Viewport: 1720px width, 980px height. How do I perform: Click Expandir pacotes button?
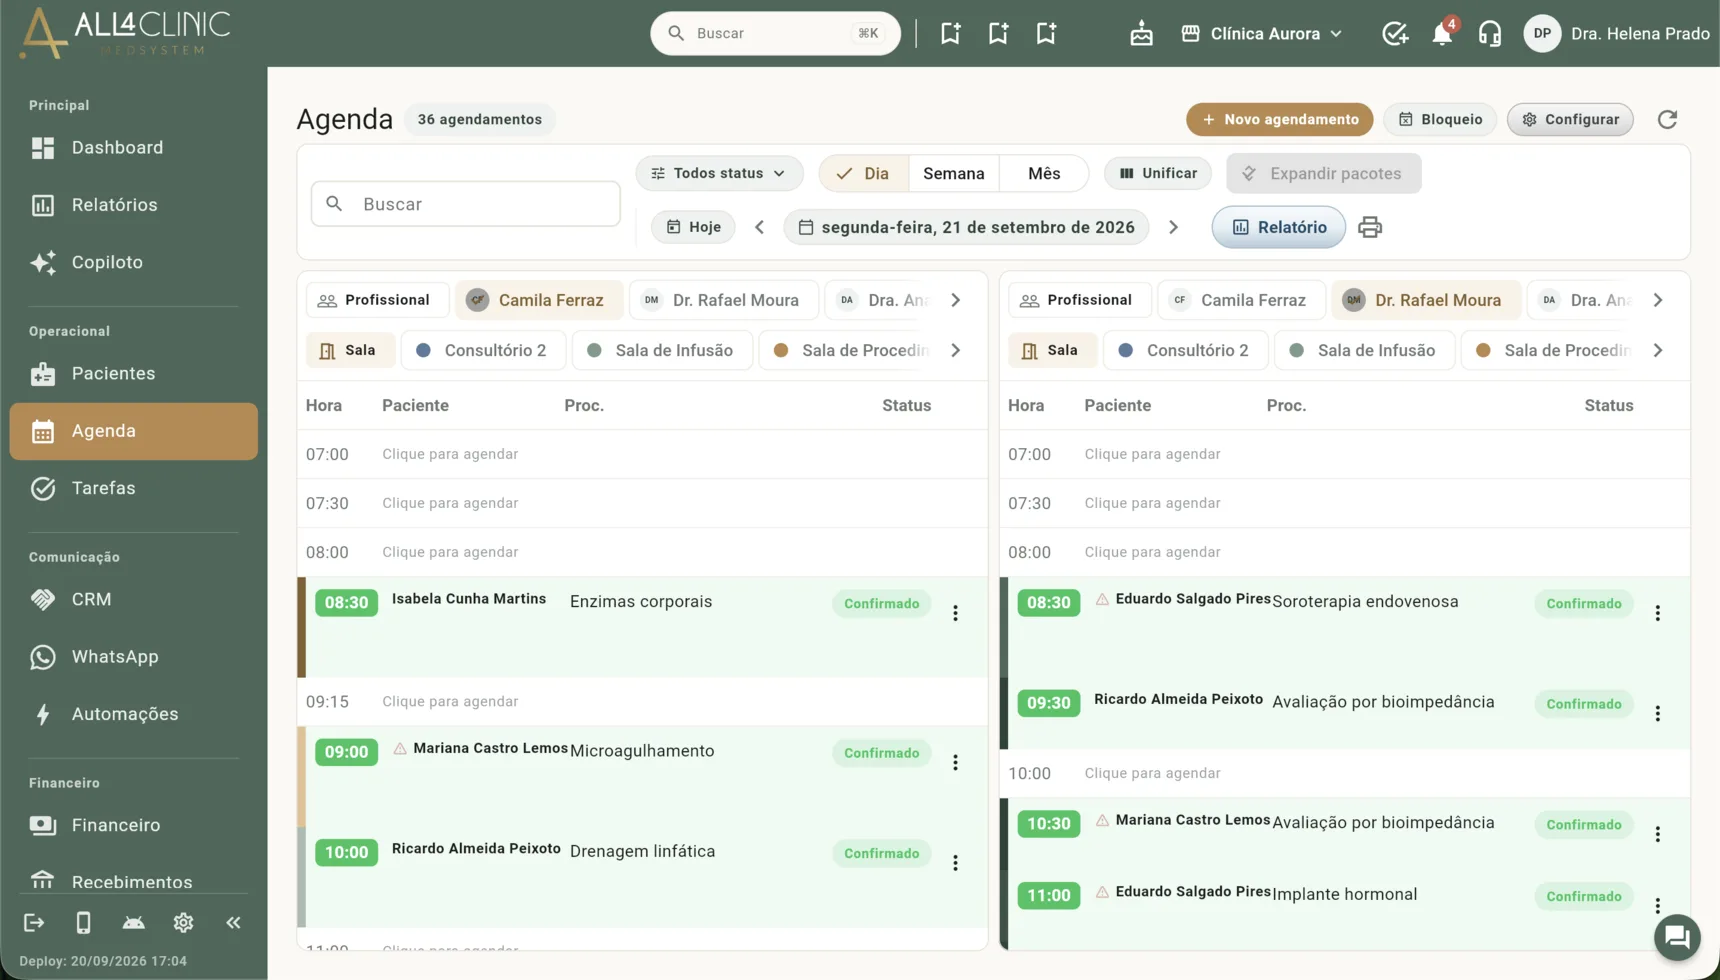[x=1323, y=173]
